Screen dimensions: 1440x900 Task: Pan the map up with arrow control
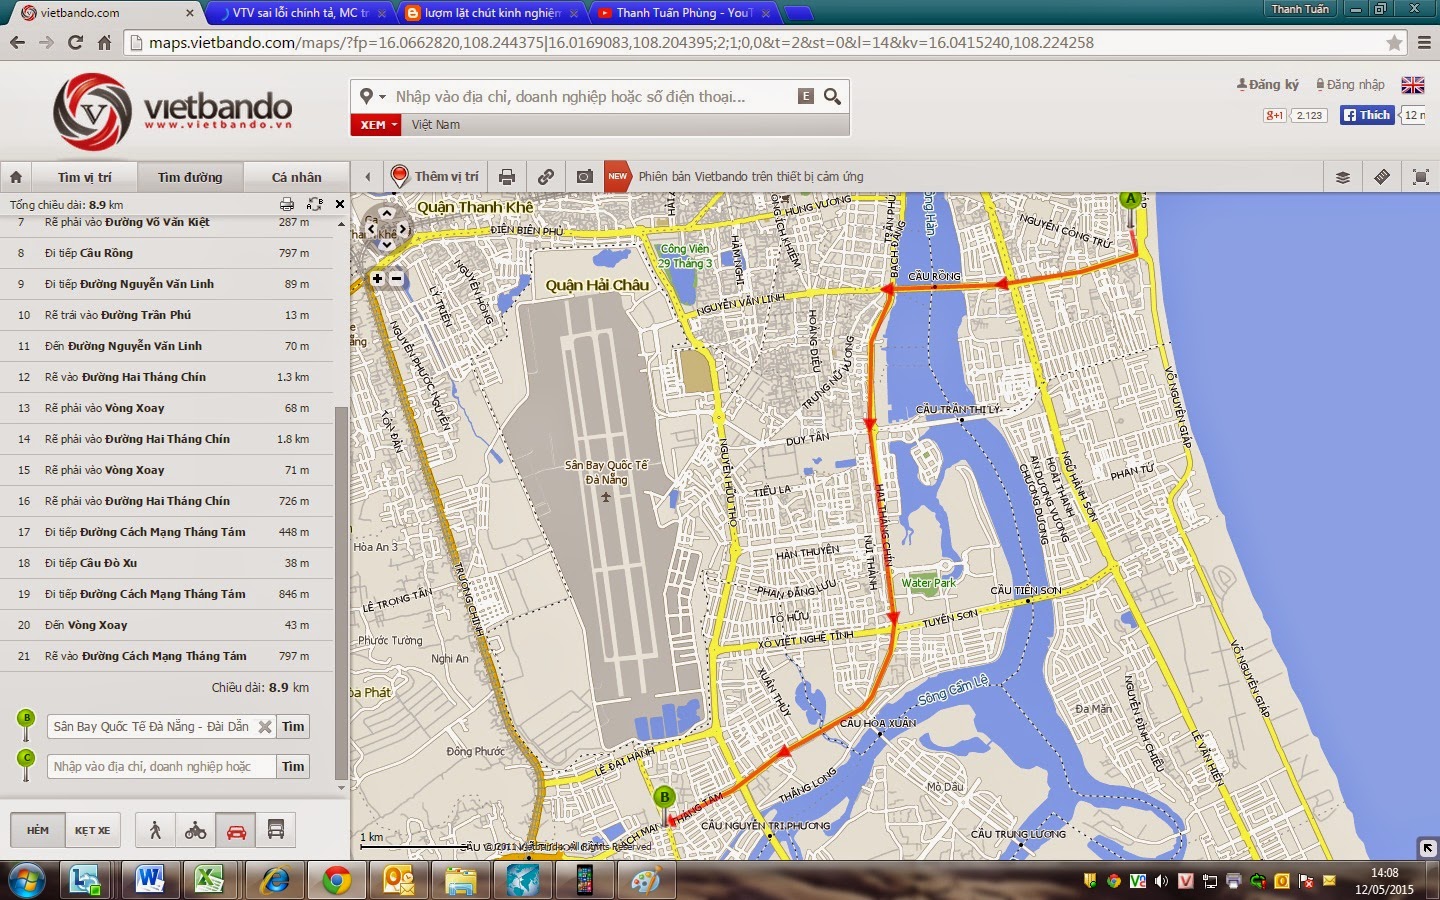click(x=387, y=213)
